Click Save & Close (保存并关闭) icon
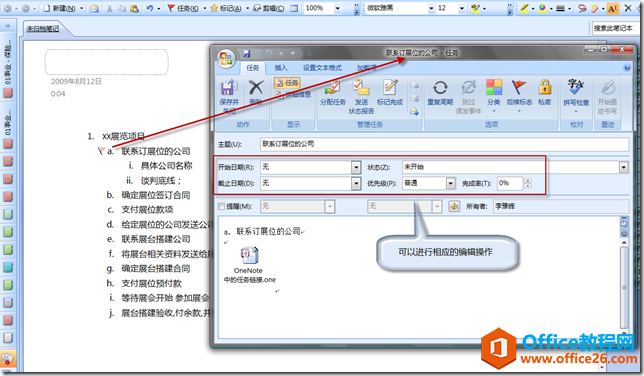Viewport: 644px width, 376px height. pyautogui.click(x=228, y=88)
